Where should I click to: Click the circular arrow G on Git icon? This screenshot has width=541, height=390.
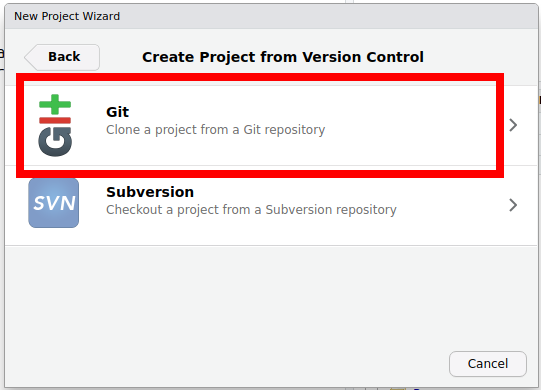(x=55, y=142)
